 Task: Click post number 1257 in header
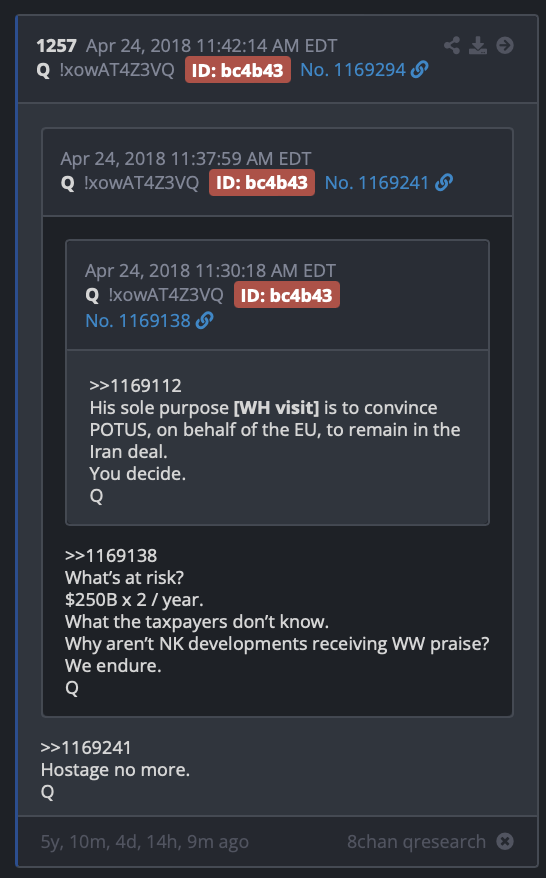[x=56, y=46]
